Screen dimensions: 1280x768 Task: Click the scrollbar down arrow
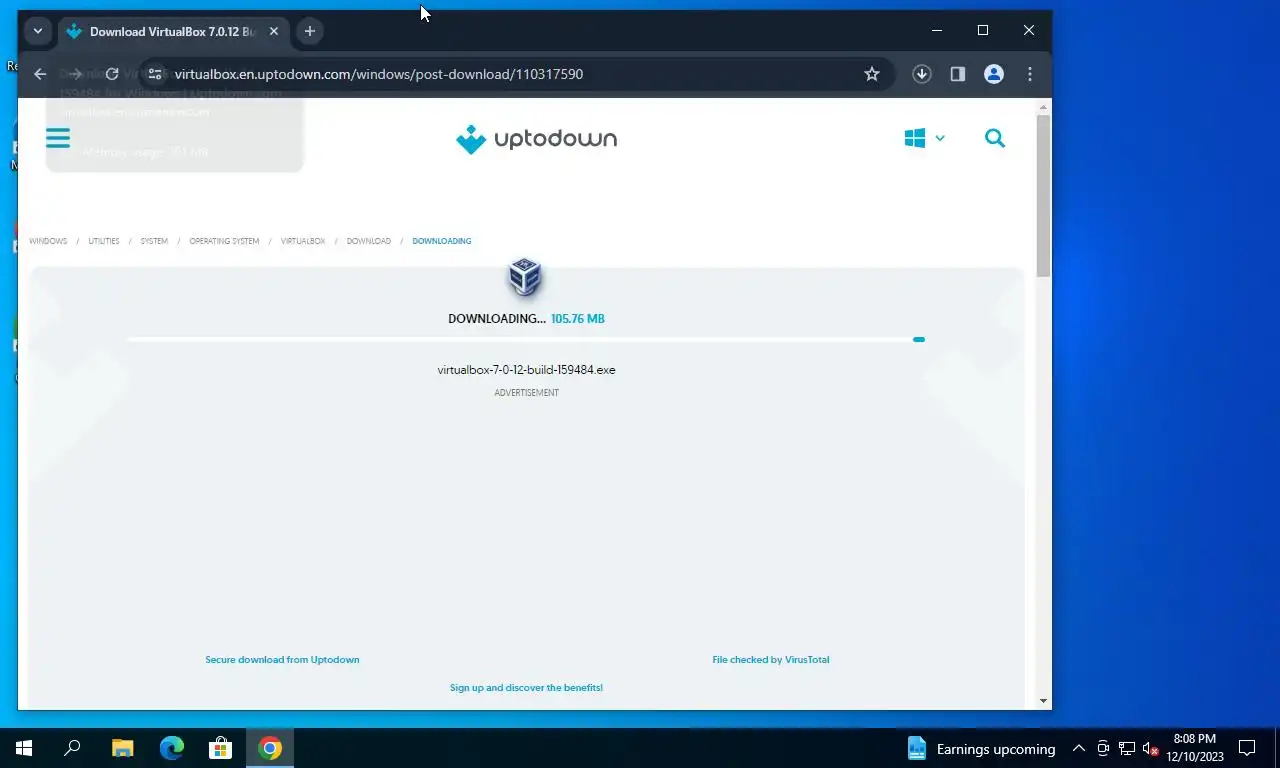1044,701
